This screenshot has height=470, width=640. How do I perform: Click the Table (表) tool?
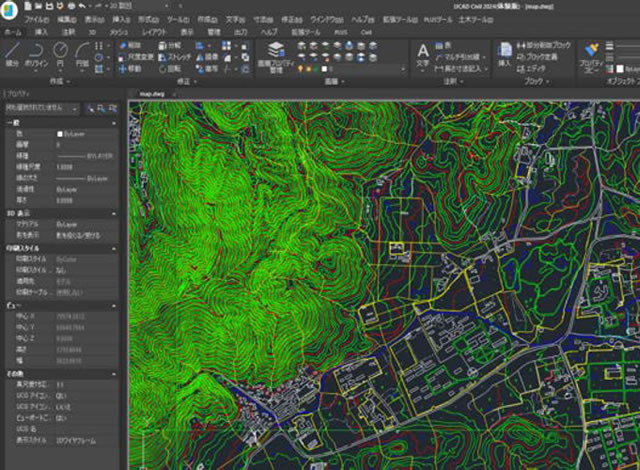click(443, 45)
